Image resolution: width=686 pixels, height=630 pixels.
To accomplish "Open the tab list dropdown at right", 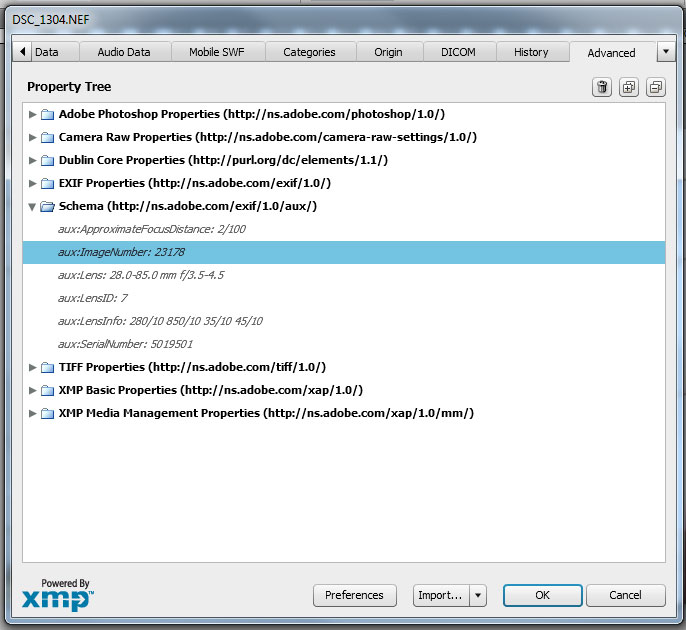I will pyautogui.click(x=666, y=52).
